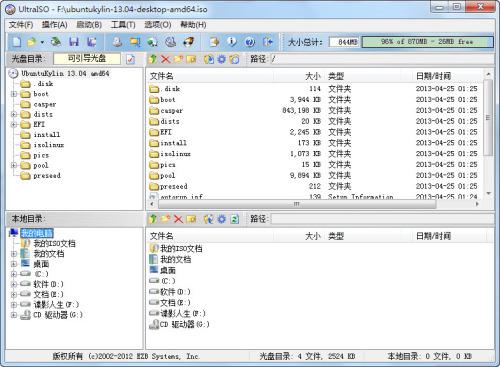Click the blue gear icon in the local pane toolbar
This screenshot has width=500, height=367.
(221, 219)
